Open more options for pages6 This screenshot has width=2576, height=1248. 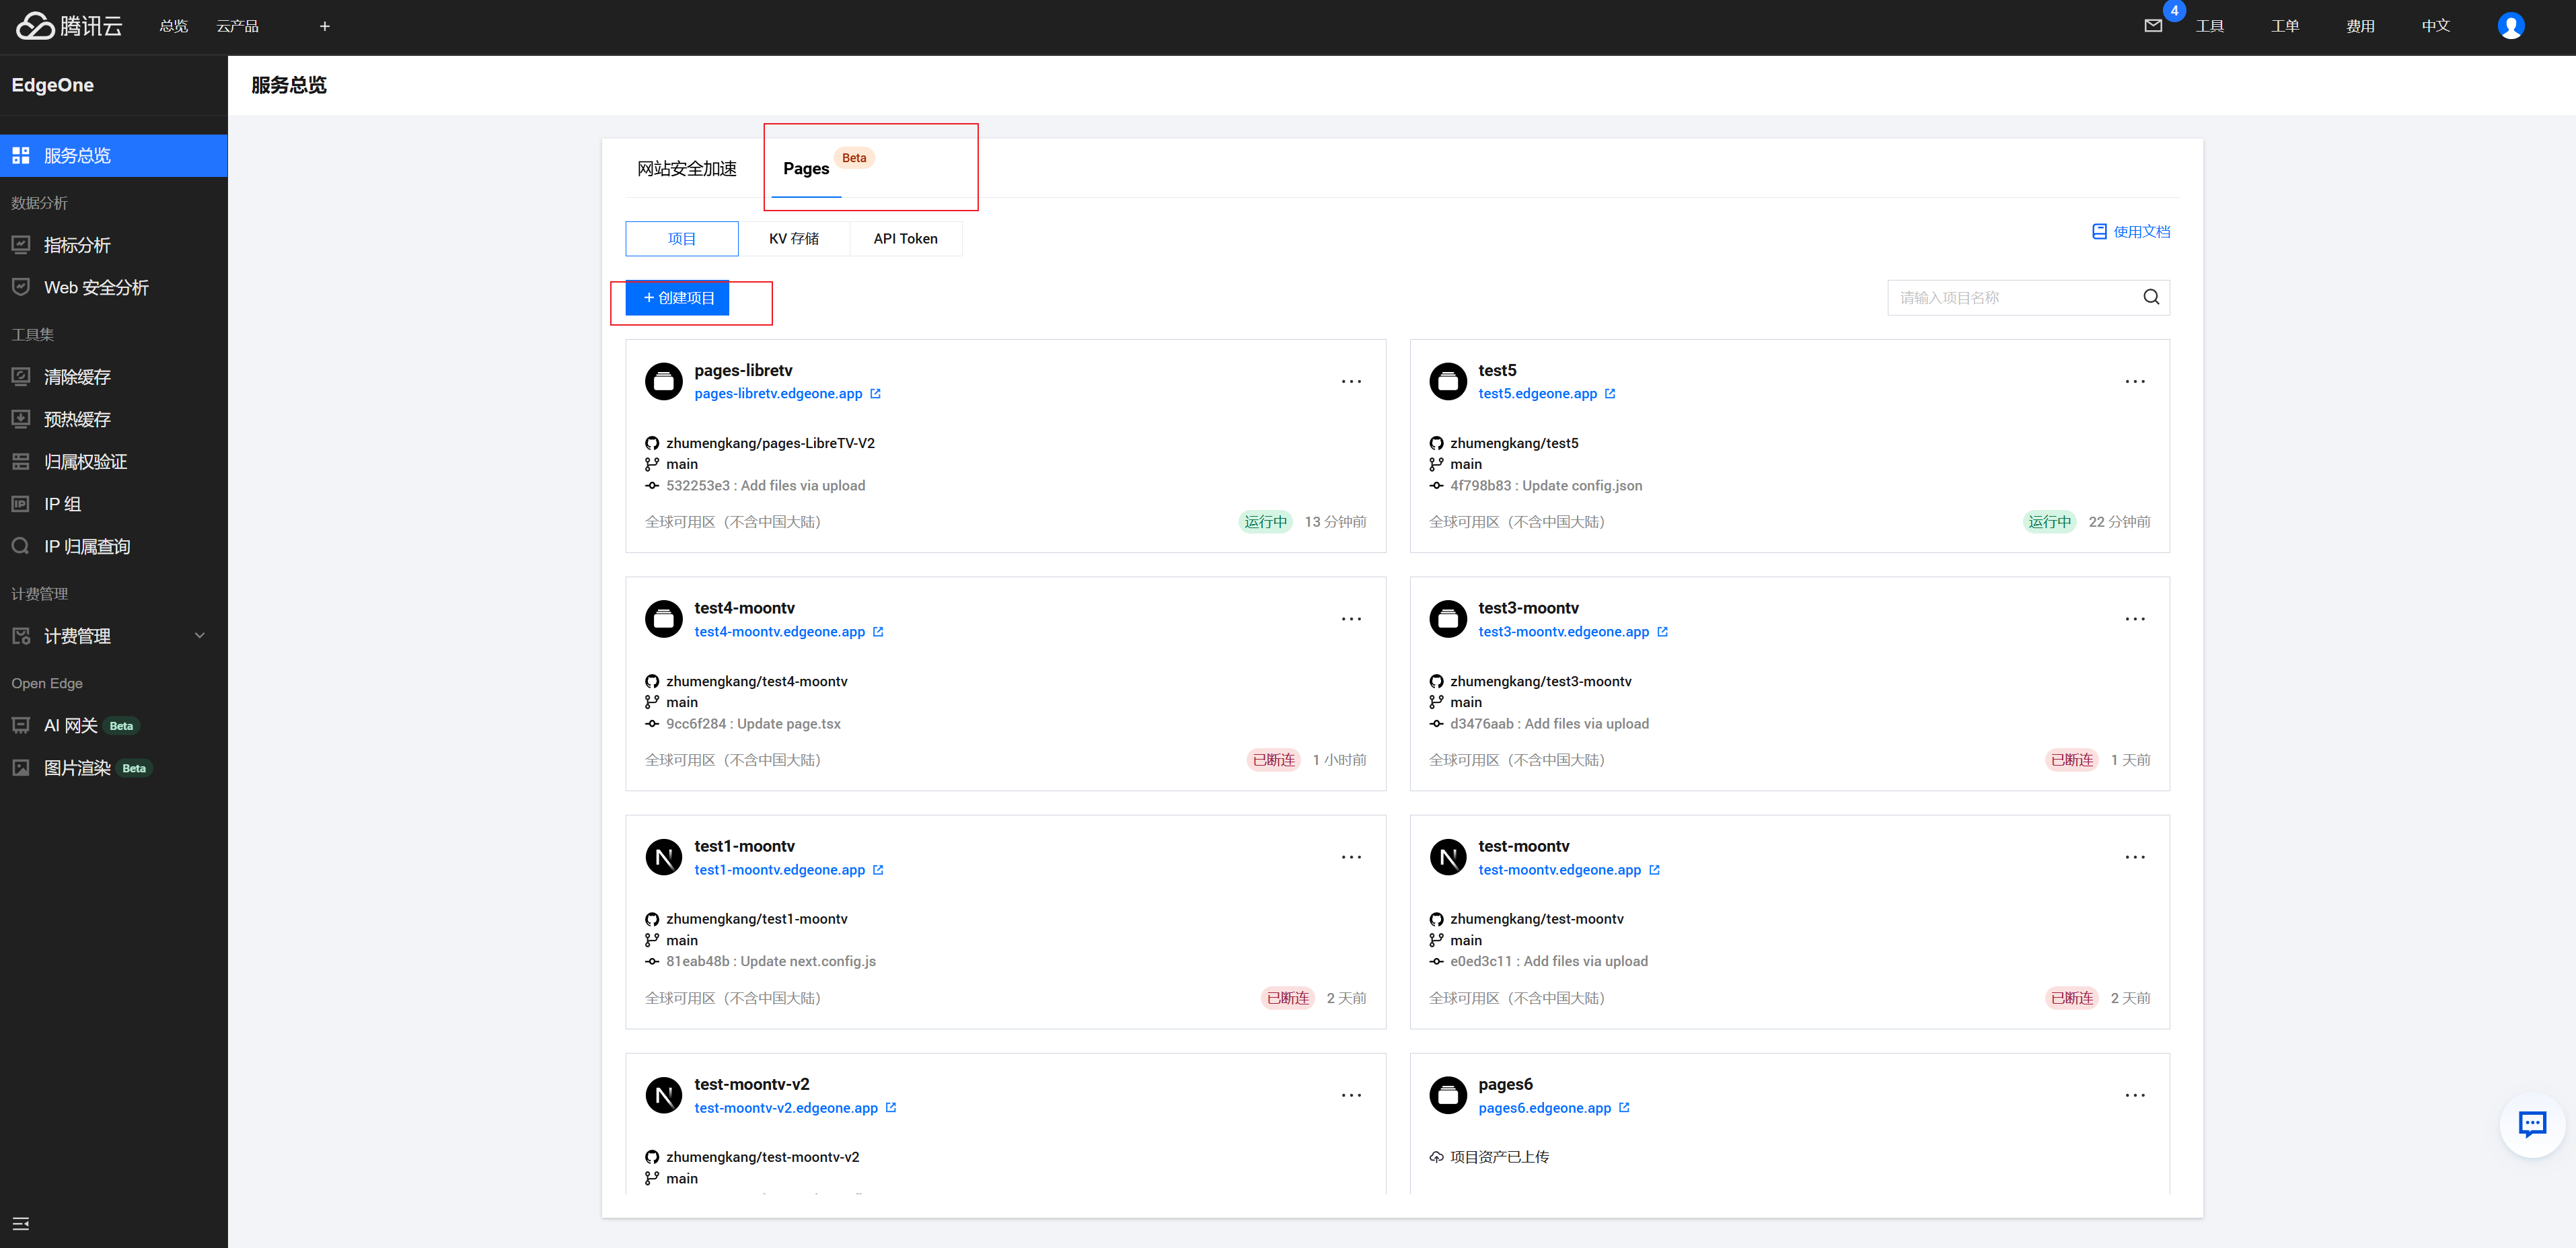click(x=2135, y=1095)
